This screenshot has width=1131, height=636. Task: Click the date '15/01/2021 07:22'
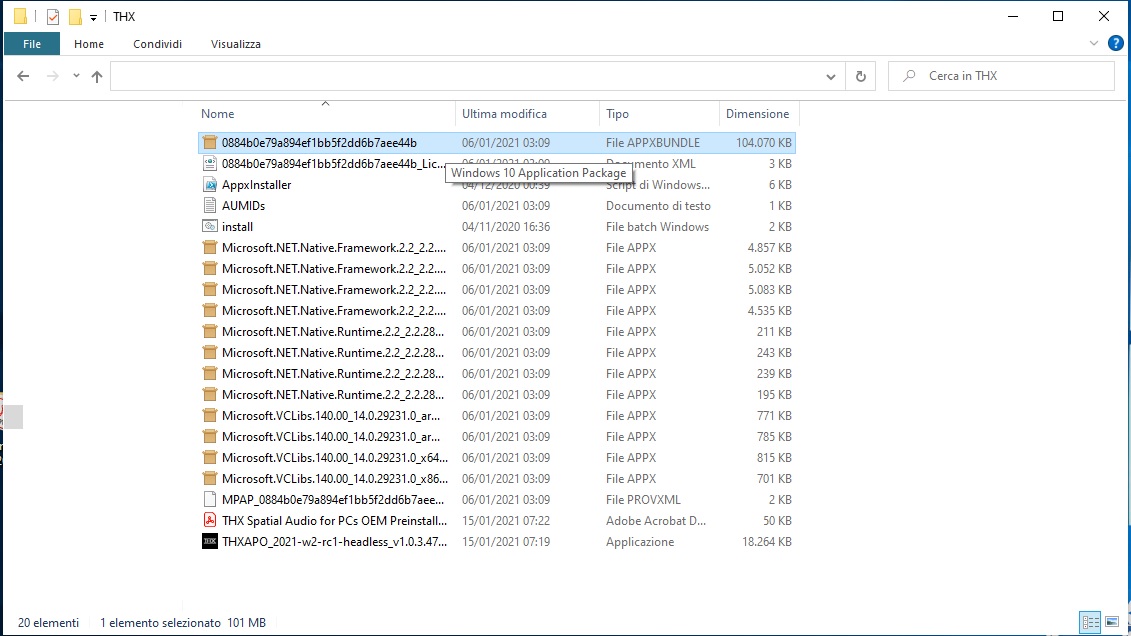pos(506,520)
